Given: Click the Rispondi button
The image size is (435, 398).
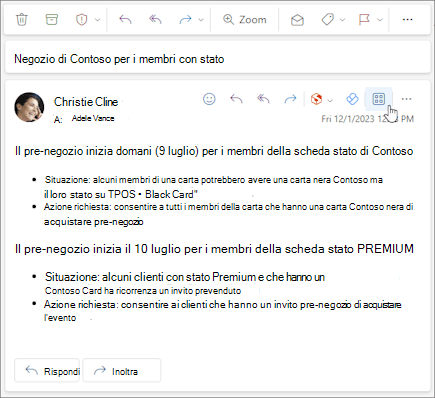Looking at the screenshot, I should 47,371.
